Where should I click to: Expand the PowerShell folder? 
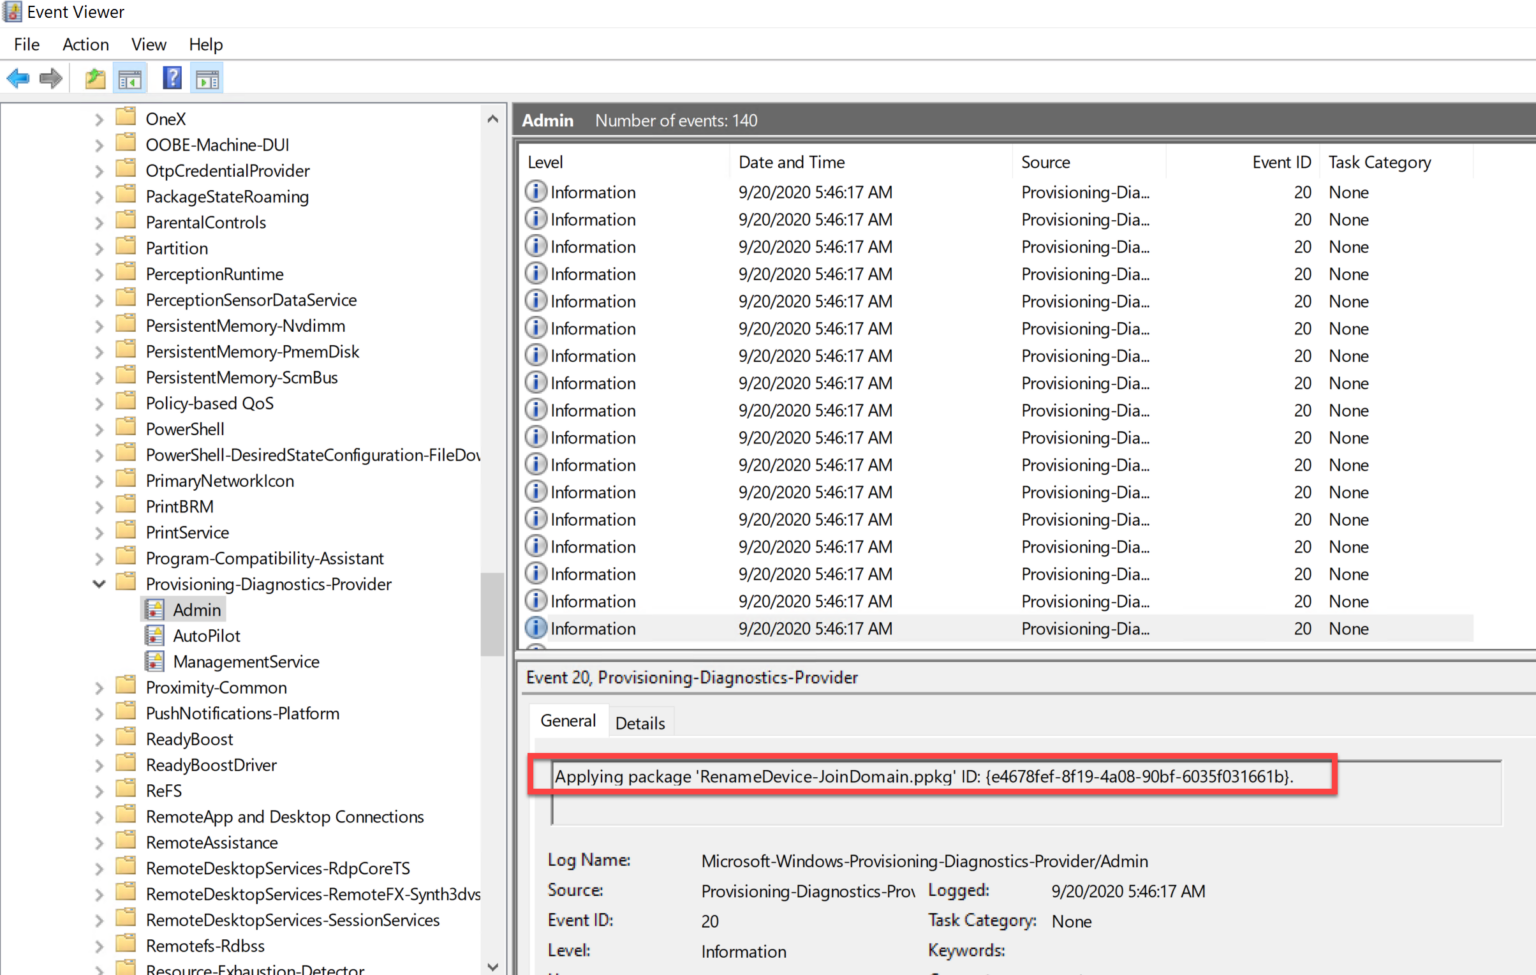98,428
